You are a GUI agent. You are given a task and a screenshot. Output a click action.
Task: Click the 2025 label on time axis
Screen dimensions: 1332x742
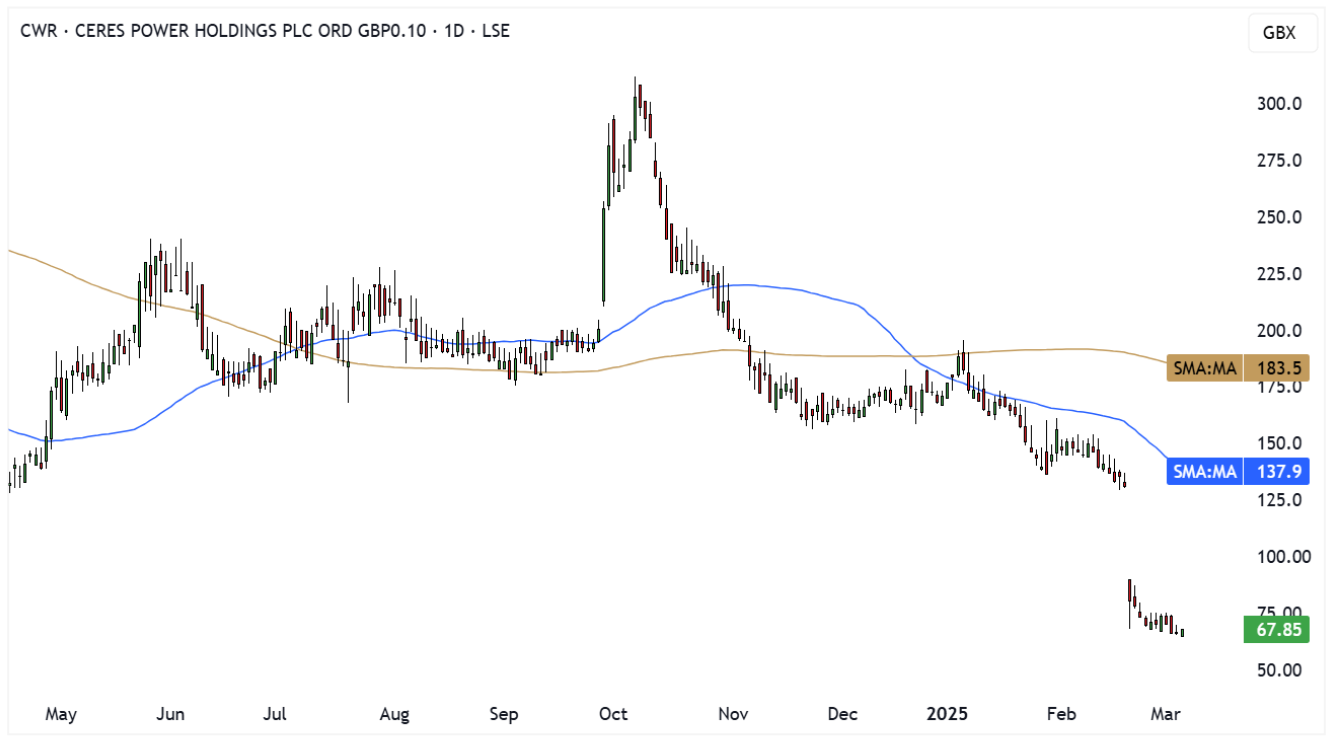pyautogui.click(x=947, y=714)
